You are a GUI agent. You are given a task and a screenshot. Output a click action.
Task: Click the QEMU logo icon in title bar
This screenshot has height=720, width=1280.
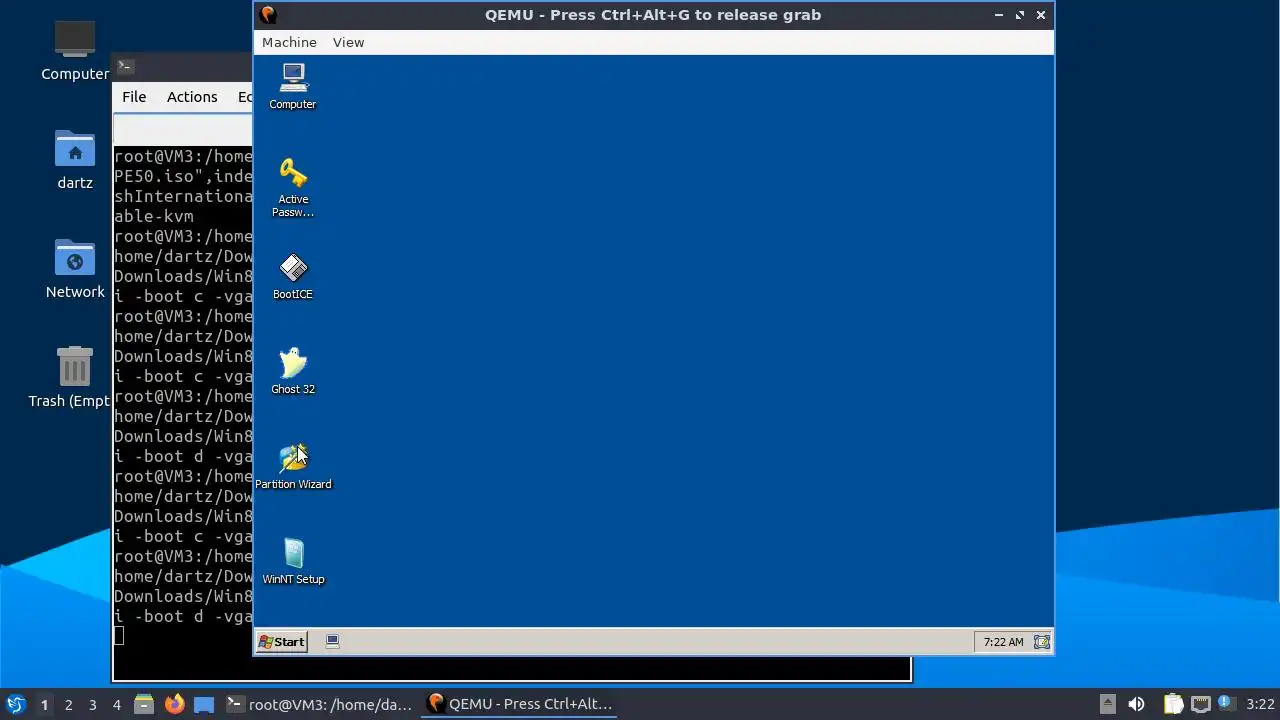pyautogui.click(x=268, y=15)
